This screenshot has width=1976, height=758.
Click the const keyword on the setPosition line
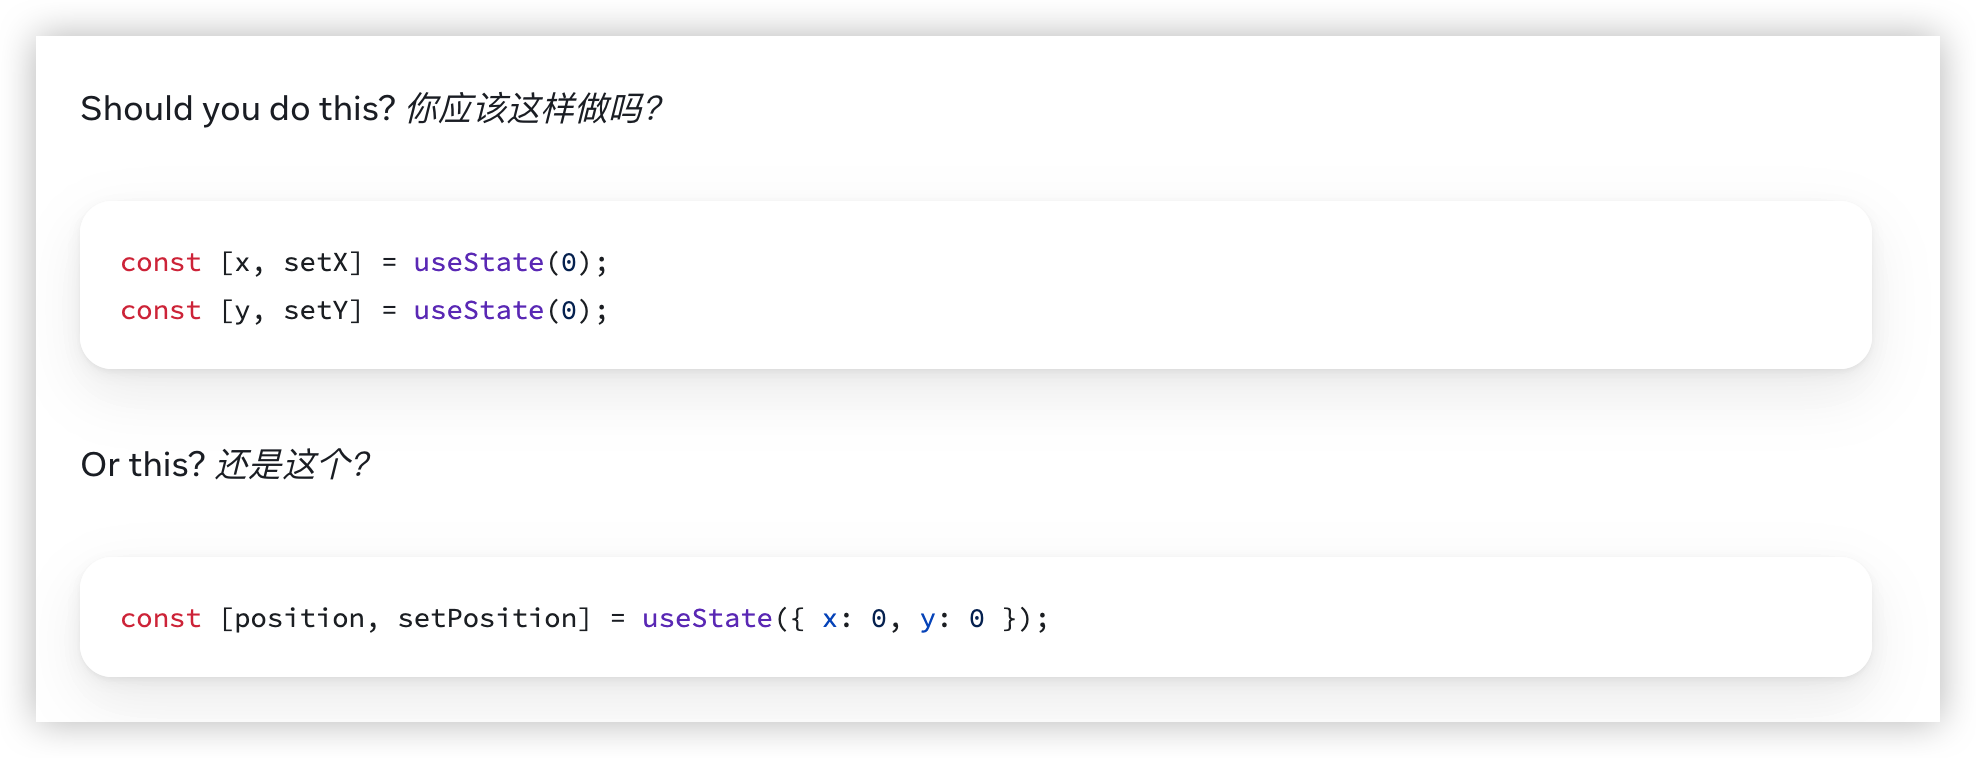(160, 618)
